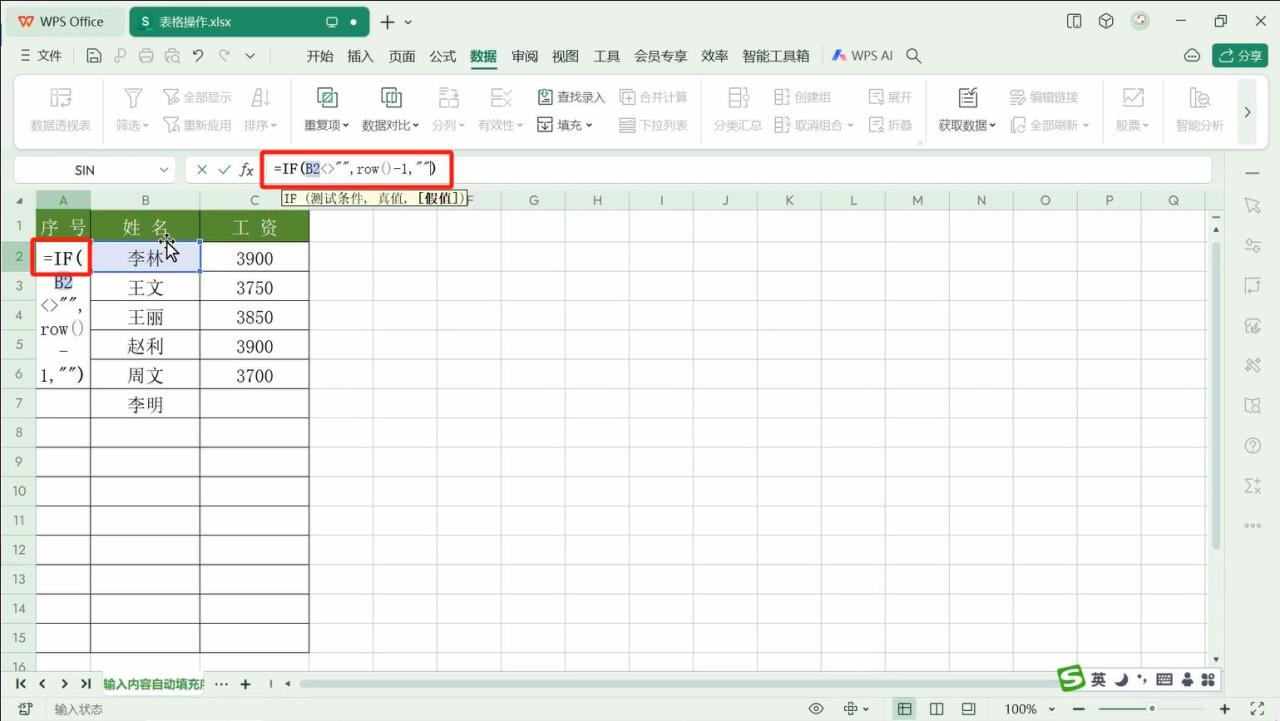Add a new sheet with plus button

[245, 684]
